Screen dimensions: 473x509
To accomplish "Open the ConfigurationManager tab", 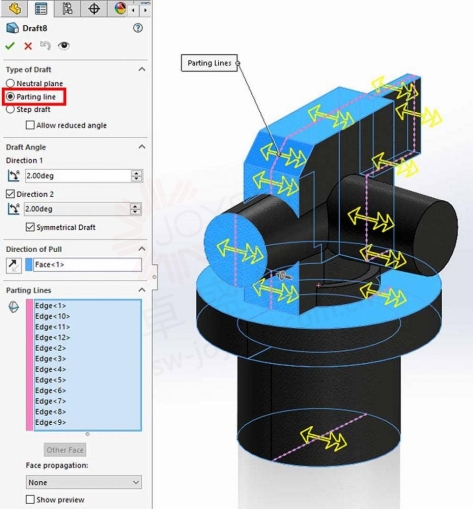I will (x=67, y=8).
